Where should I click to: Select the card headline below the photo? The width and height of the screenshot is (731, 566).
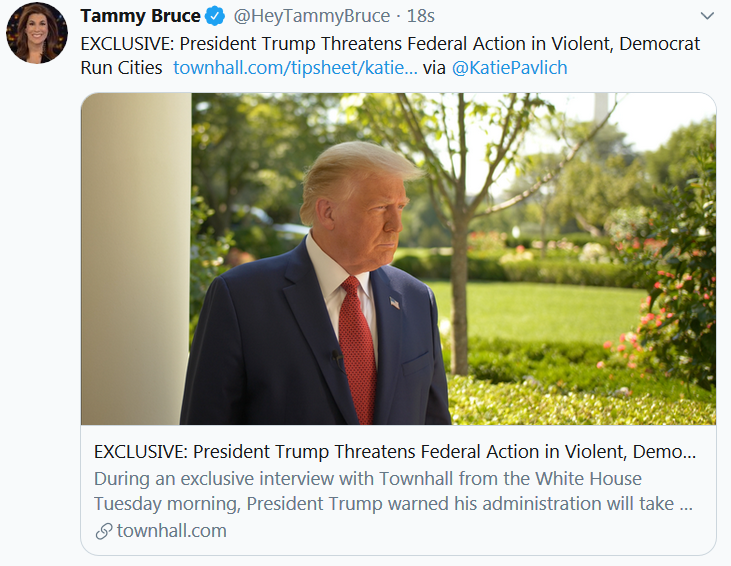pyautogui.click(x=395, y=451)
